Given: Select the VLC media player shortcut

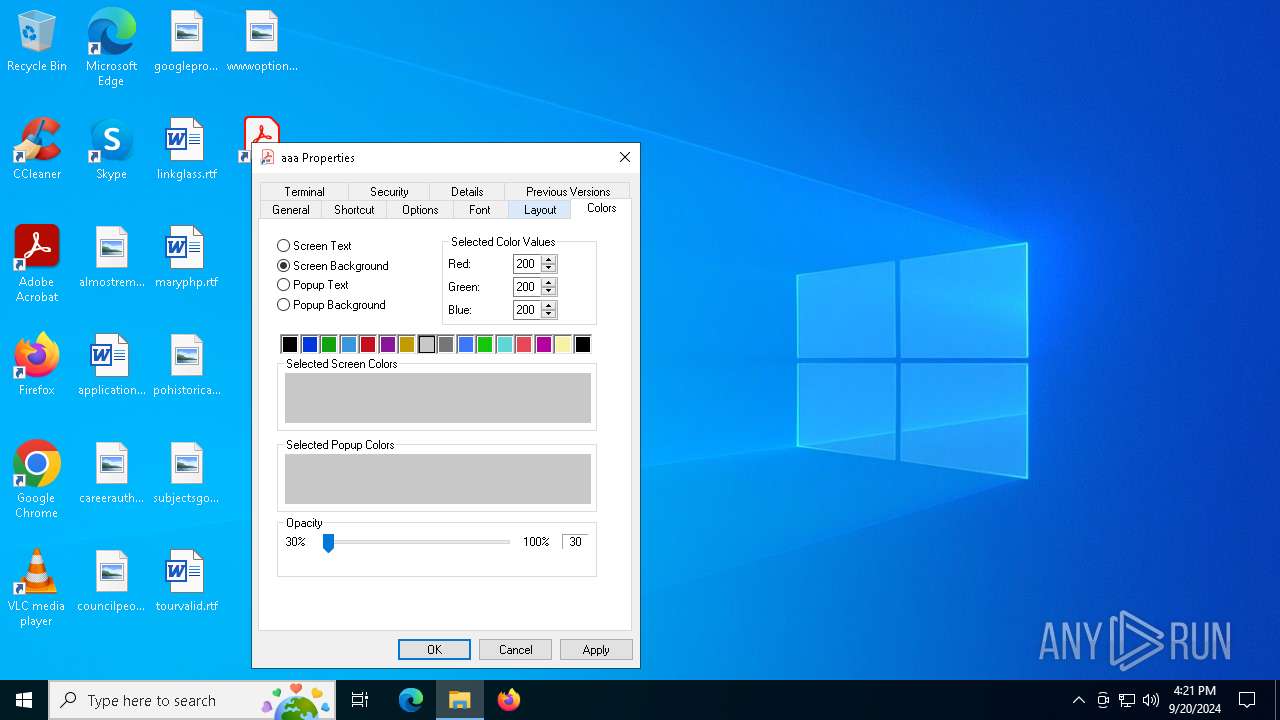Looking at the screenshot, I should pyautogui.click(x=37, y=588).
